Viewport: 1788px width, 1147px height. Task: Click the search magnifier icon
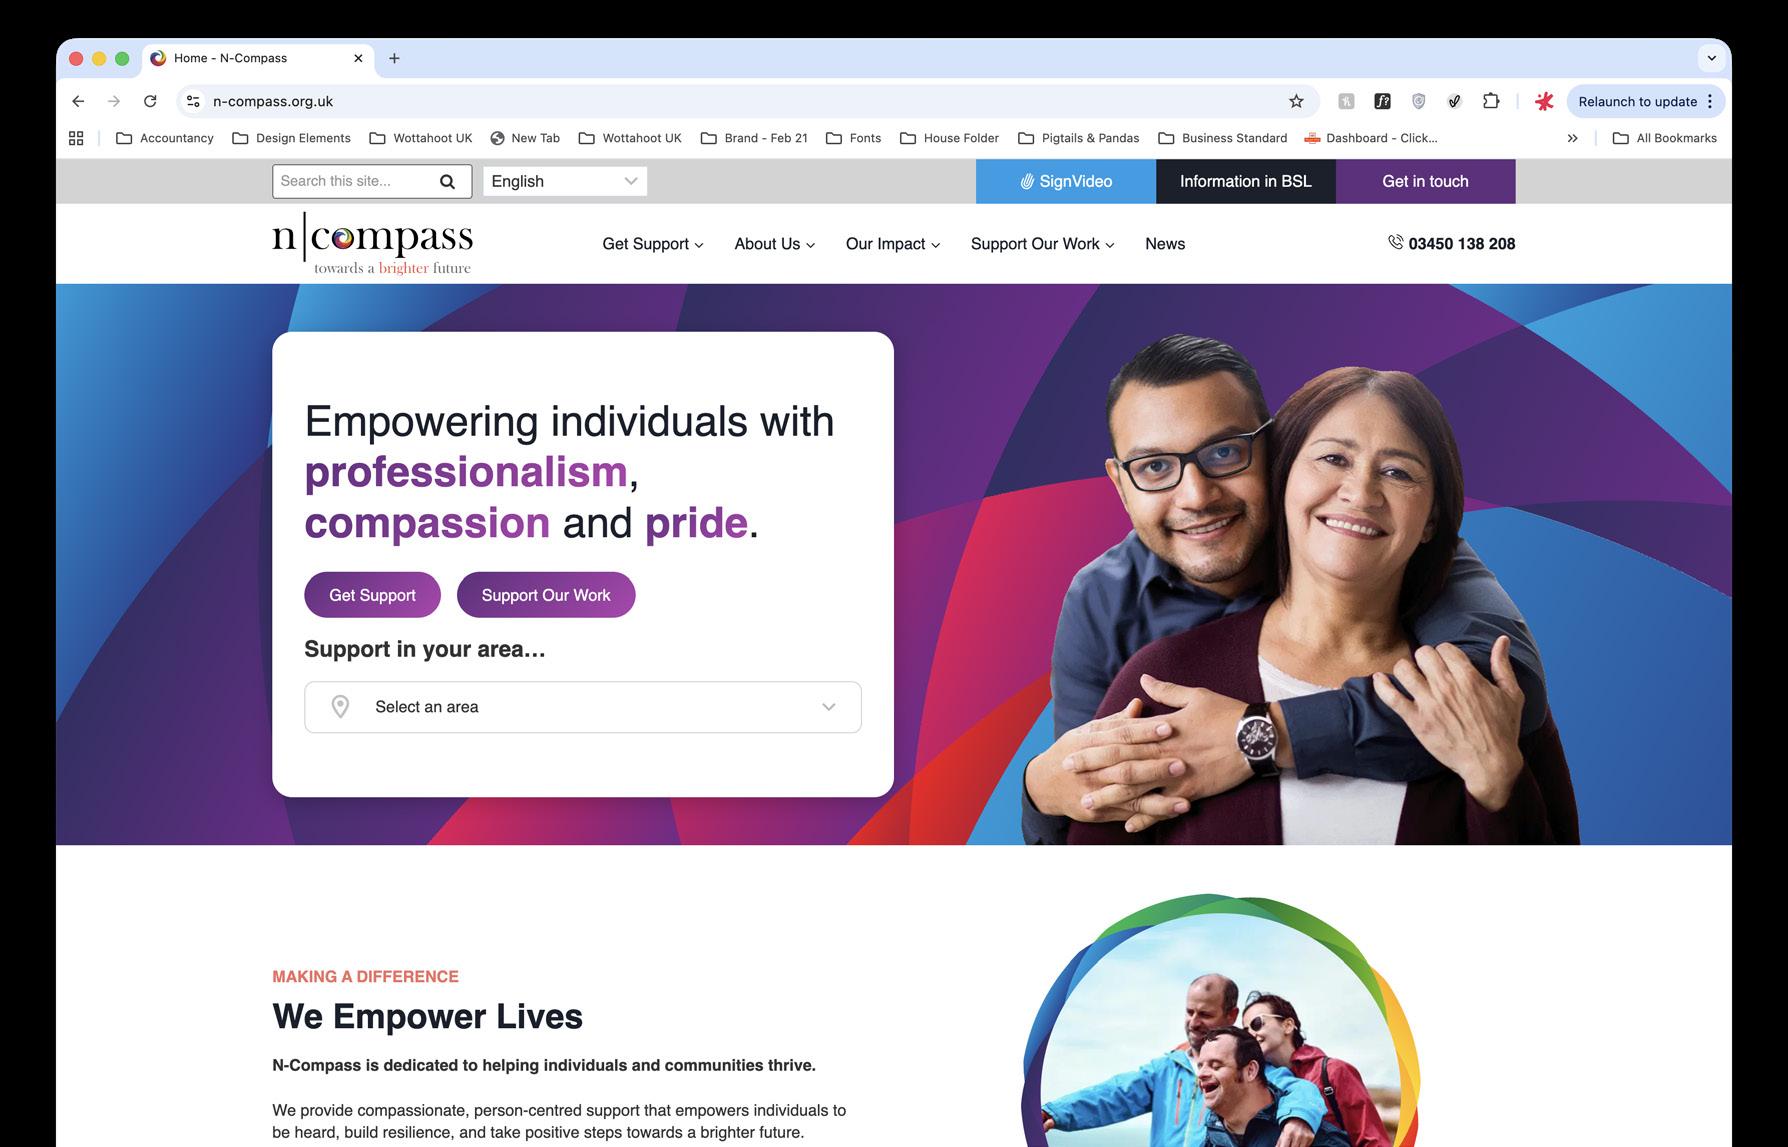pos(447,181)
